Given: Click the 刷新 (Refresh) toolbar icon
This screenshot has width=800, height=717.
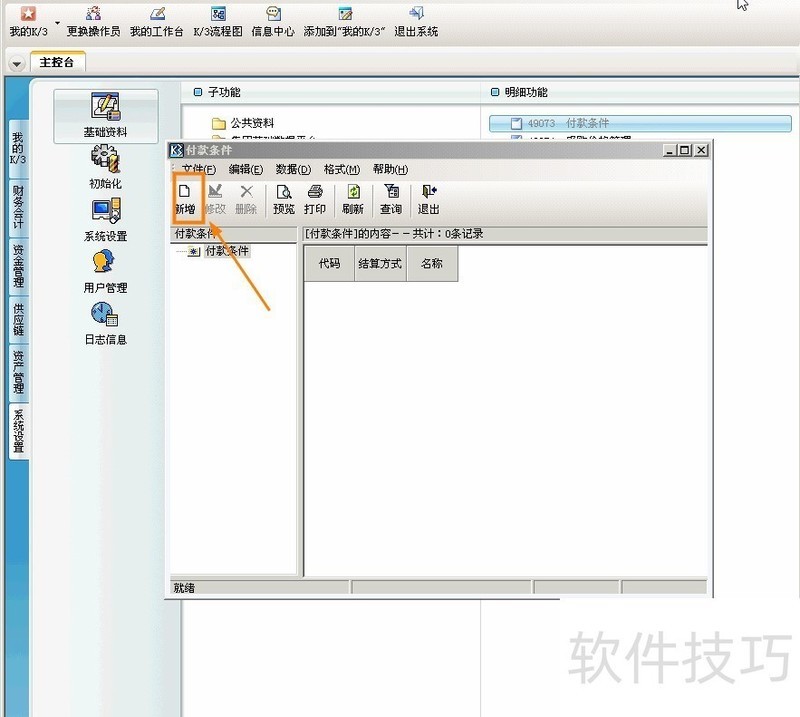Looking at the screenshot, I should (353, 199).
